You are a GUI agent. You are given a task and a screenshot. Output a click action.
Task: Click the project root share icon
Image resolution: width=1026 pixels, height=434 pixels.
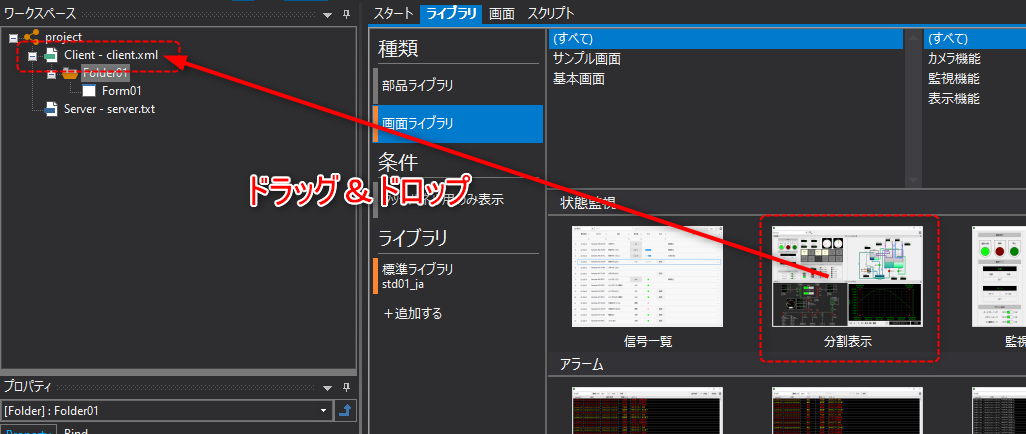coord(33,37)
